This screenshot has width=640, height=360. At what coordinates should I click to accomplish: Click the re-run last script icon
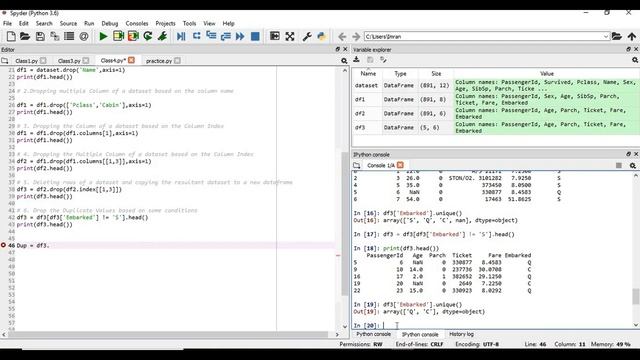click(148, 36)
